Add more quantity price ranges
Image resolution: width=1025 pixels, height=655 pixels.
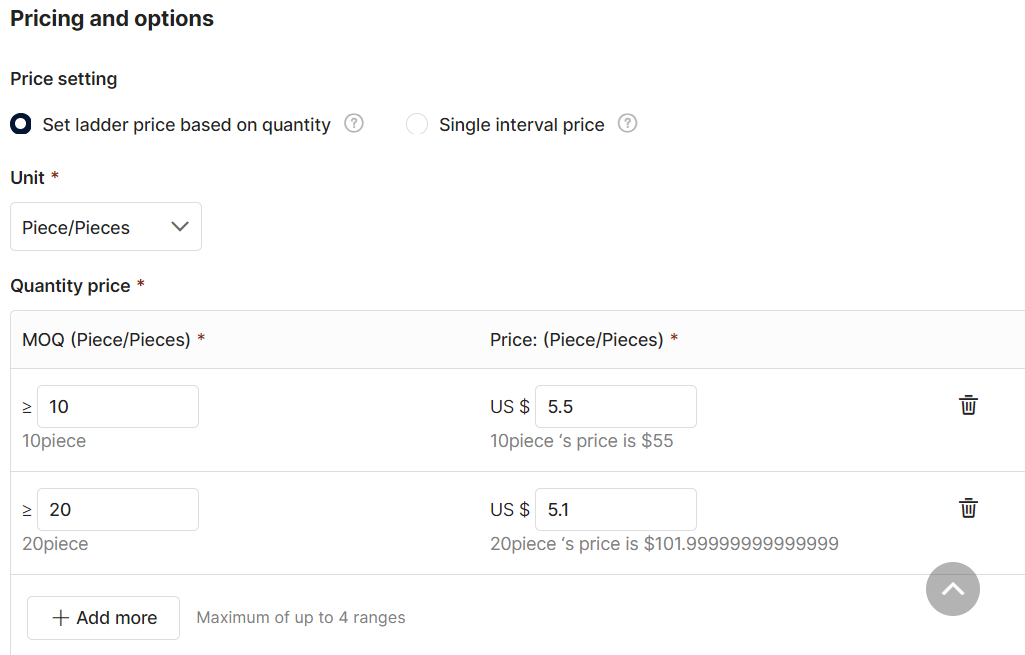click(x=103, y=618)
